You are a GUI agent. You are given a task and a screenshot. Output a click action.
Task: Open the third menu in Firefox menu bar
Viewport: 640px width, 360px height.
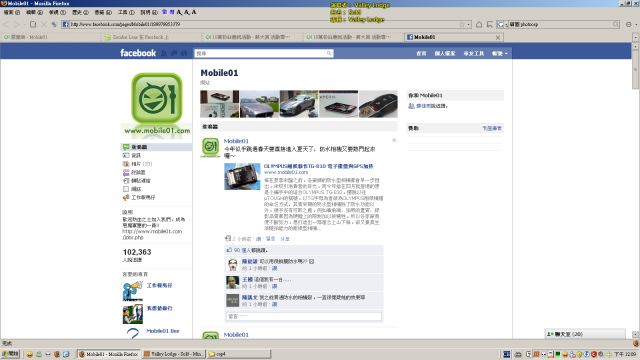[57, 12]
